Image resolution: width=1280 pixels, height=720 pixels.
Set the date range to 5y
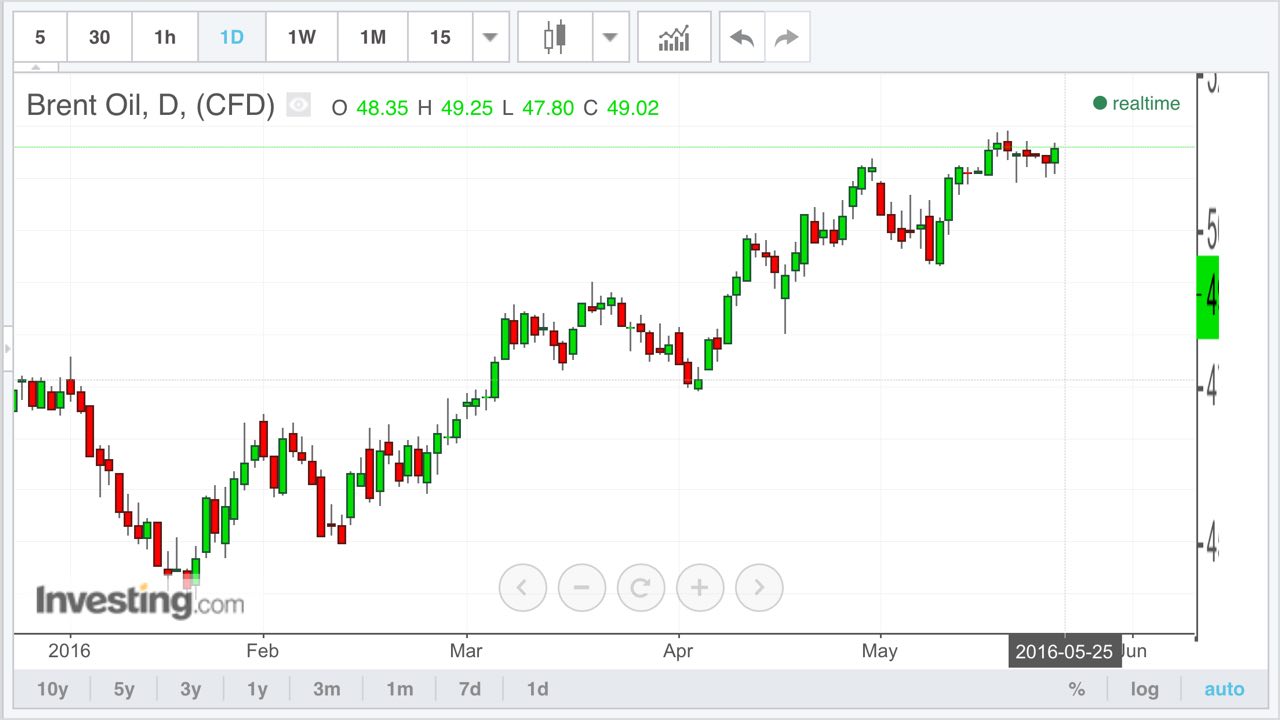point(124,689)
